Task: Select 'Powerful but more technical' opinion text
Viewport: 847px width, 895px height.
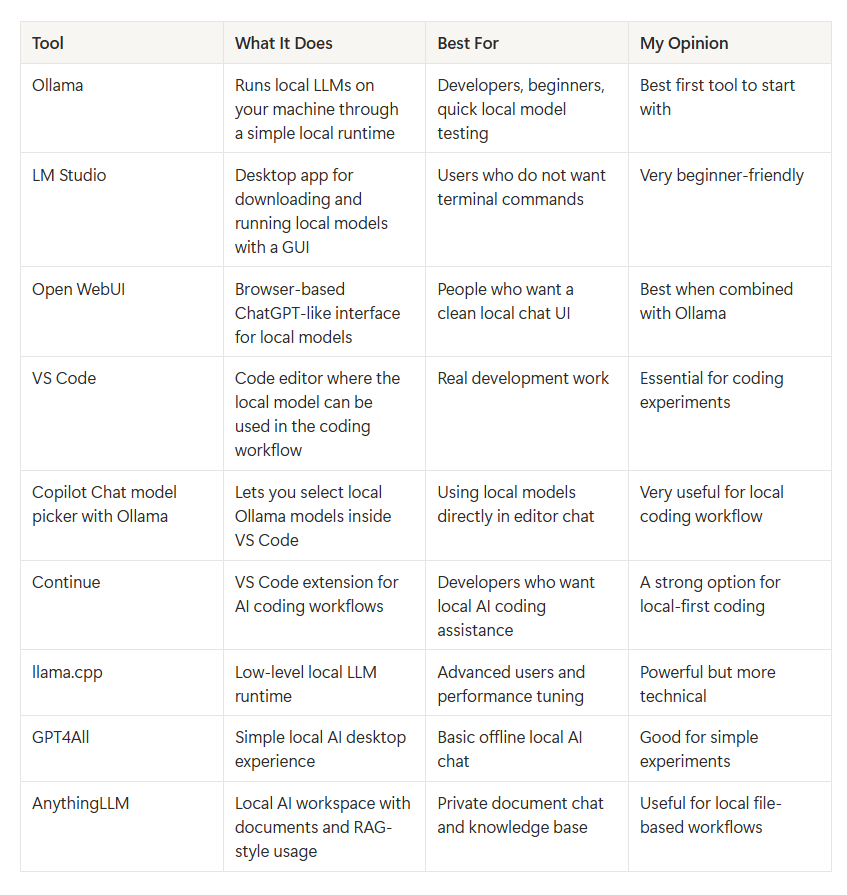Action: tap(707, 684)
